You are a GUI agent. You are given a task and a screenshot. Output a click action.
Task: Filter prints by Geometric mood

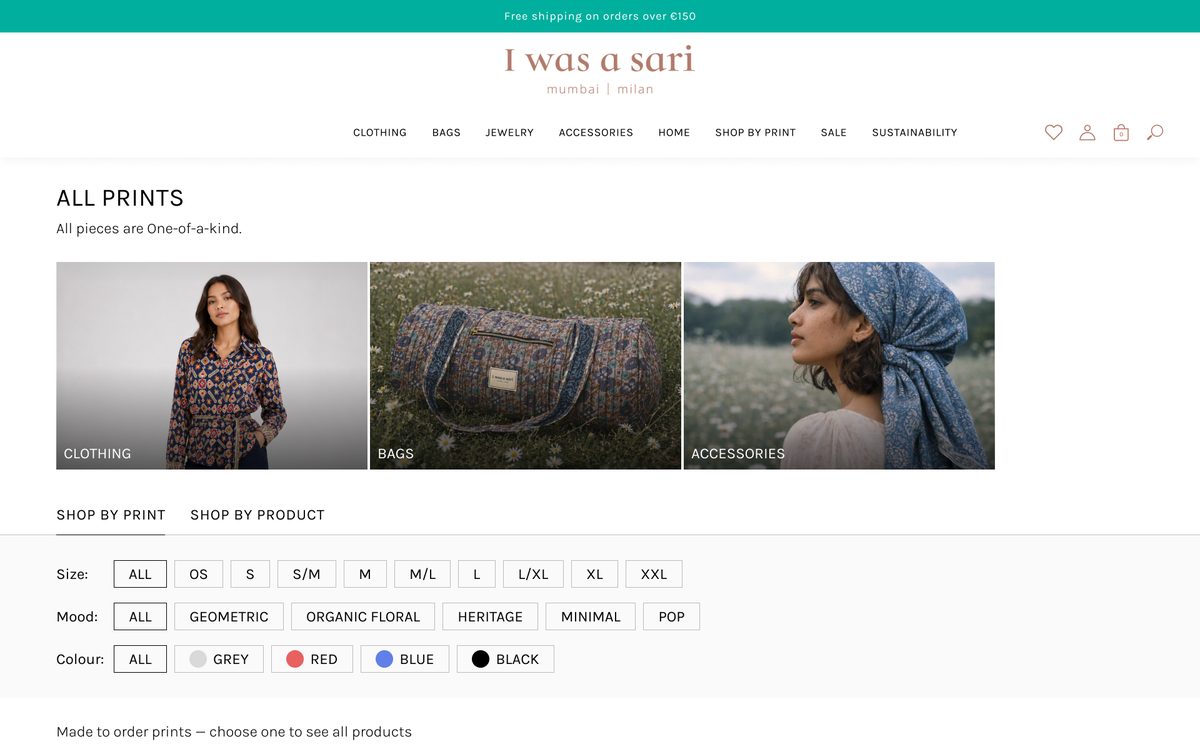(x=229, y=617)
